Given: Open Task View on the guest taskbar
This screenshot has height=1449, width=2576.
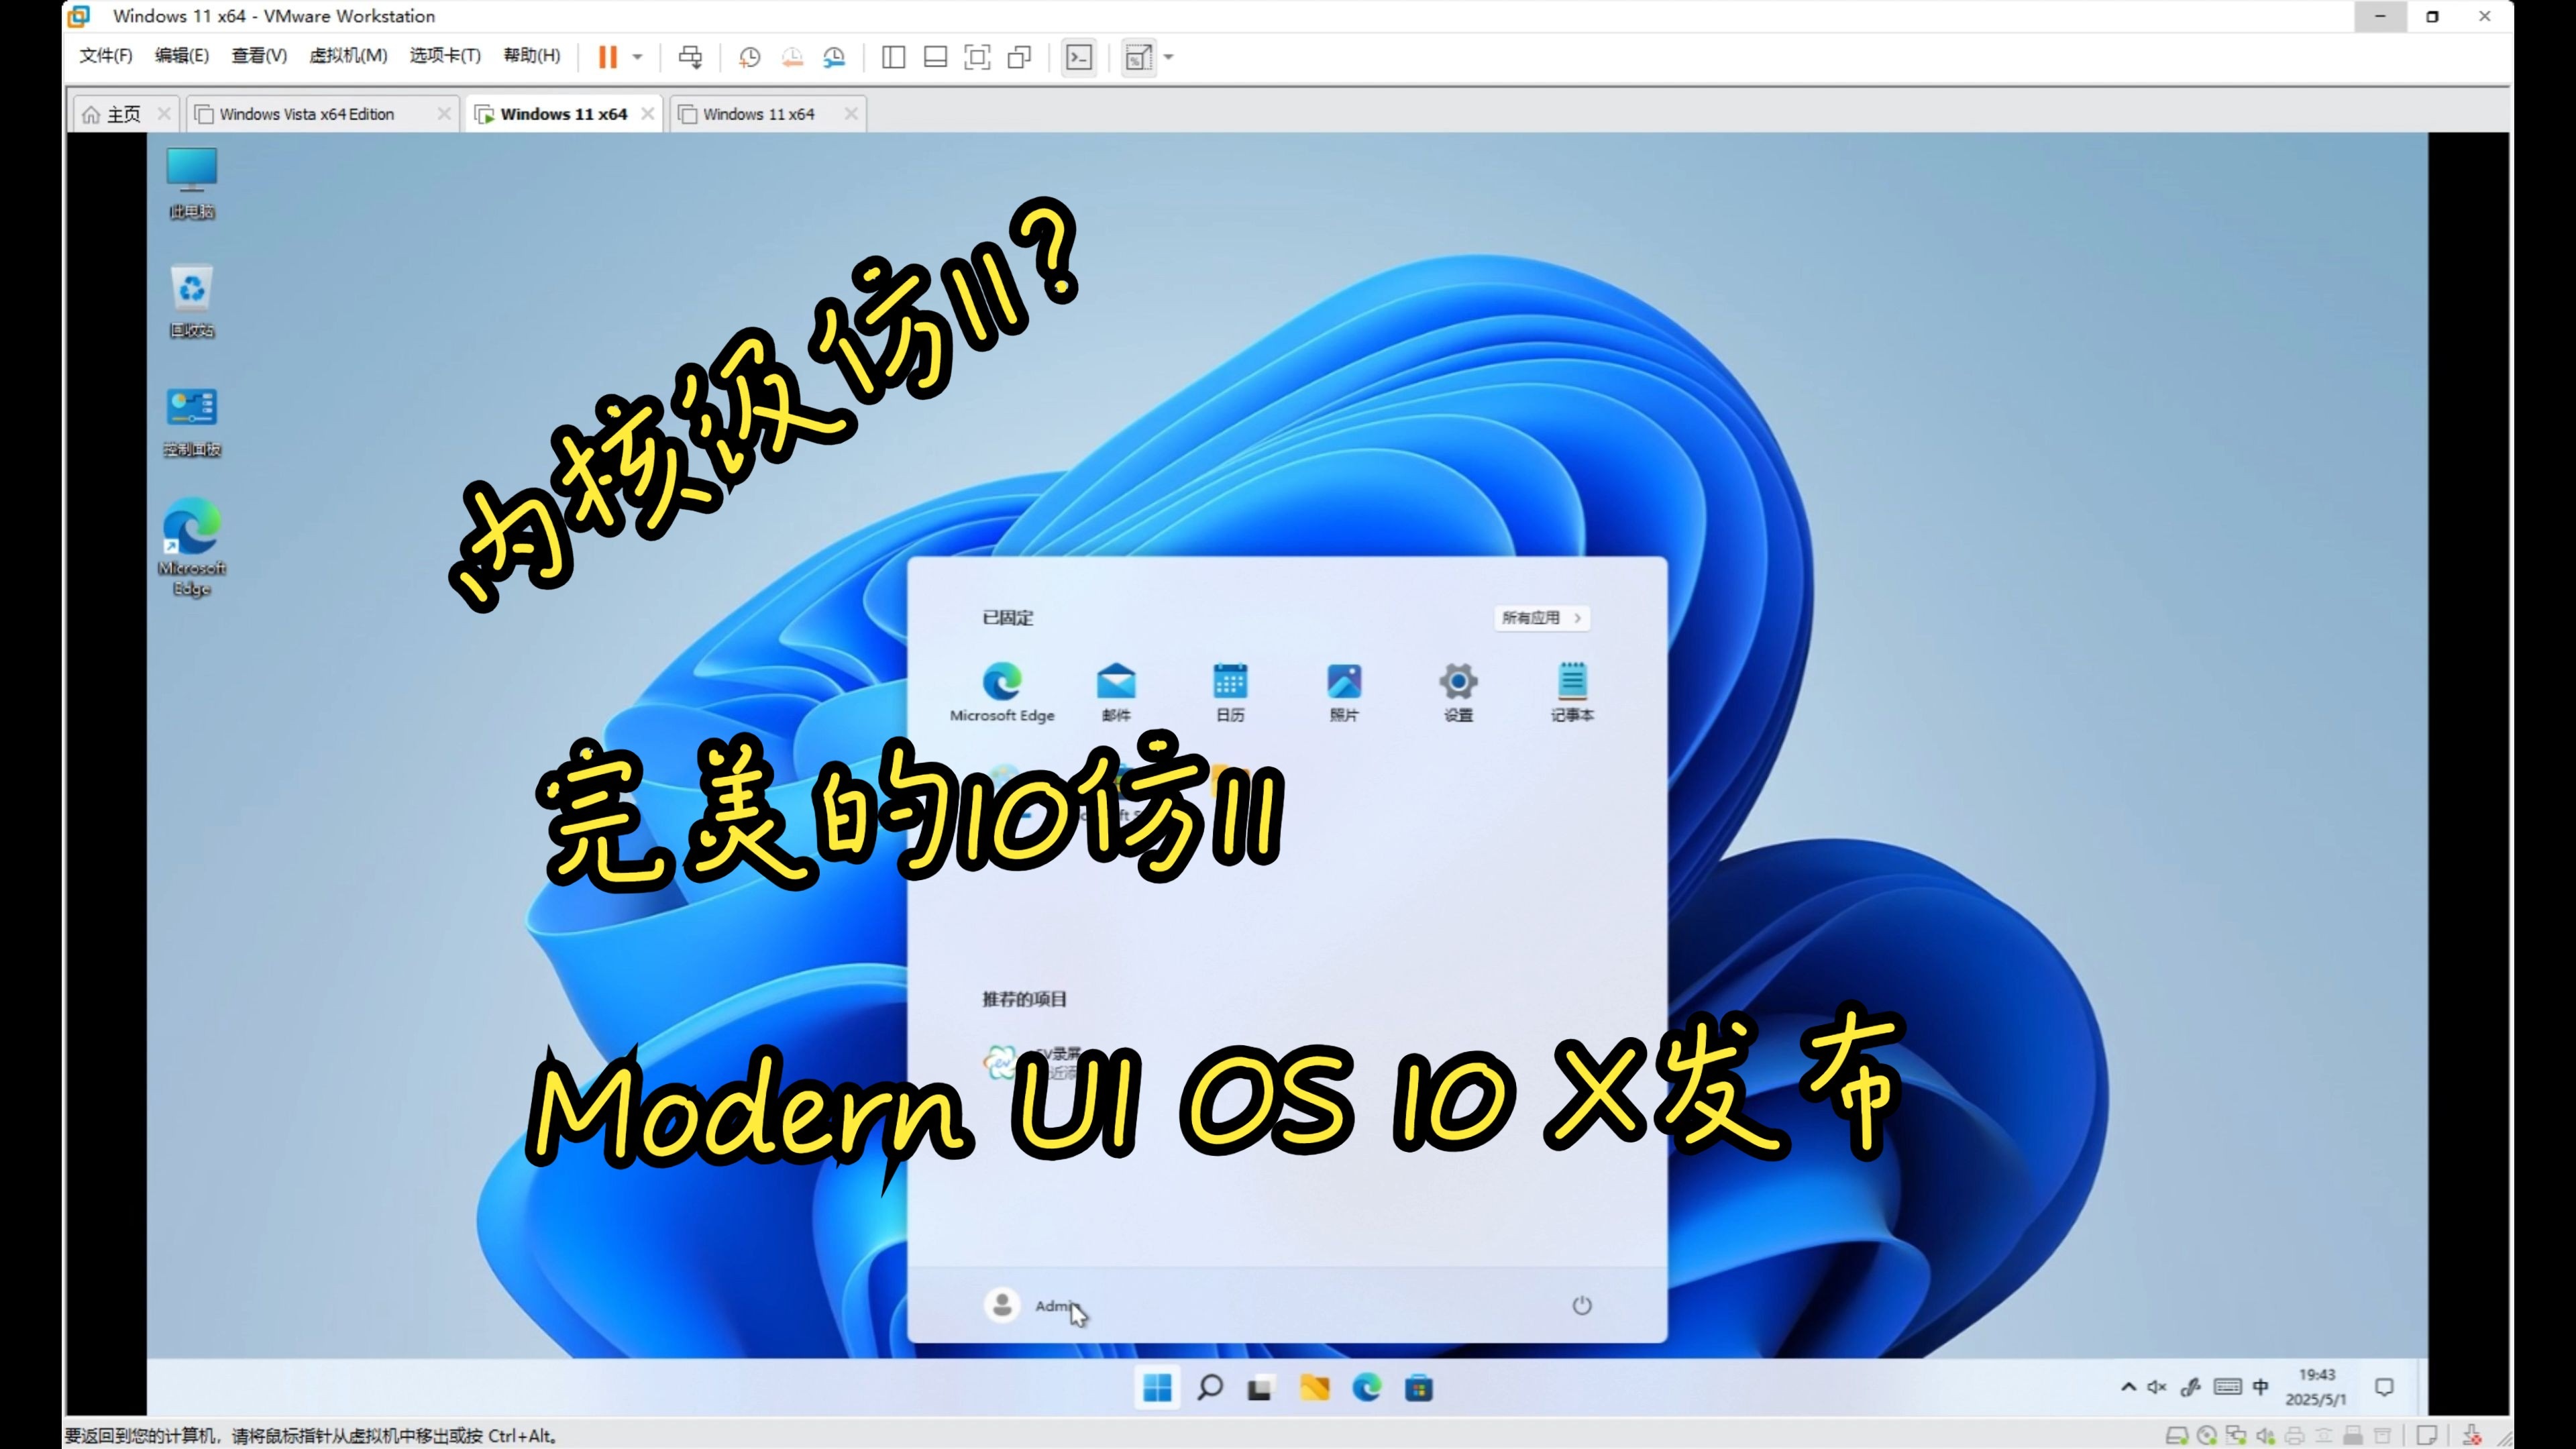Looking at the screenshot, I should (1260, 1388).
